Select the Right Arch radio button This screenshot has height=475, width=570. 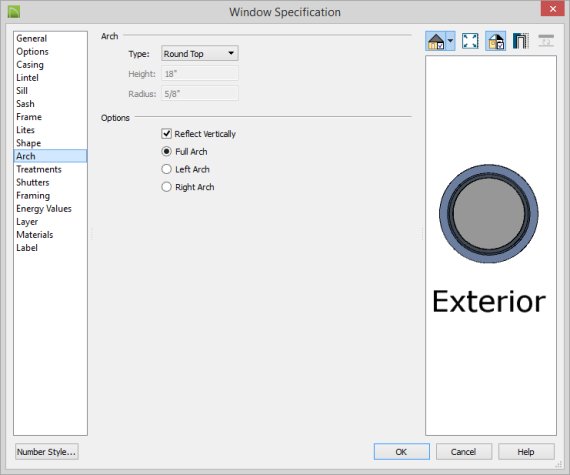click(166, 187)
